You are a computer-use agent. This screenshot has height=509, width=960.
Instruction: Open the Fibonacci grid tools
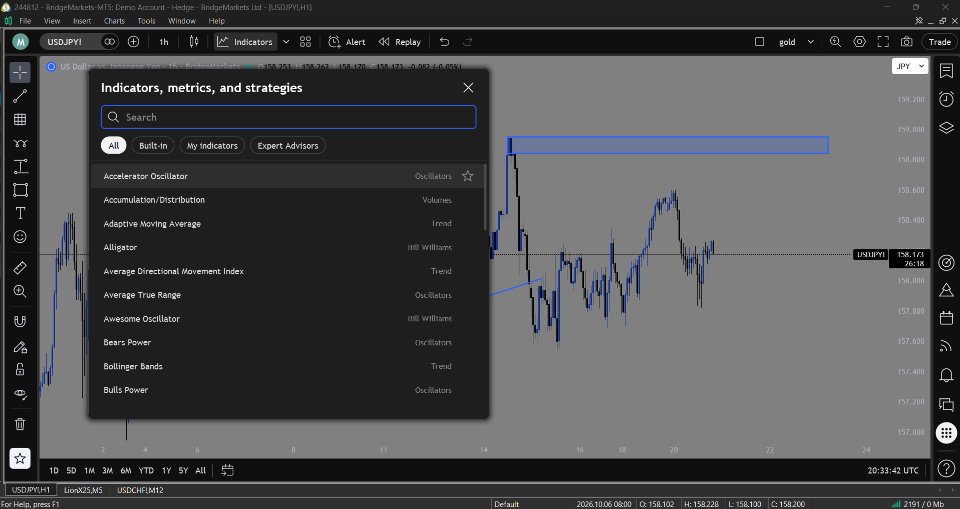coord(20,119)
